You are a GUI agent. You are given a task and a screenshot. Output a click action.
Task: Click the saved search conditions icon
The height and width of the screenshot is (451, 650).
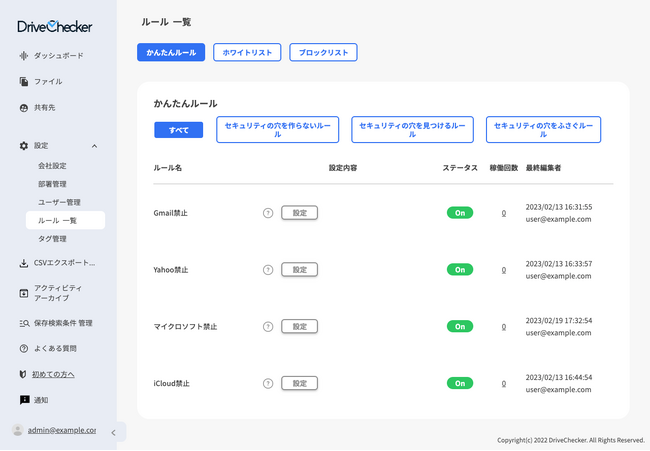tap(24, 323)
